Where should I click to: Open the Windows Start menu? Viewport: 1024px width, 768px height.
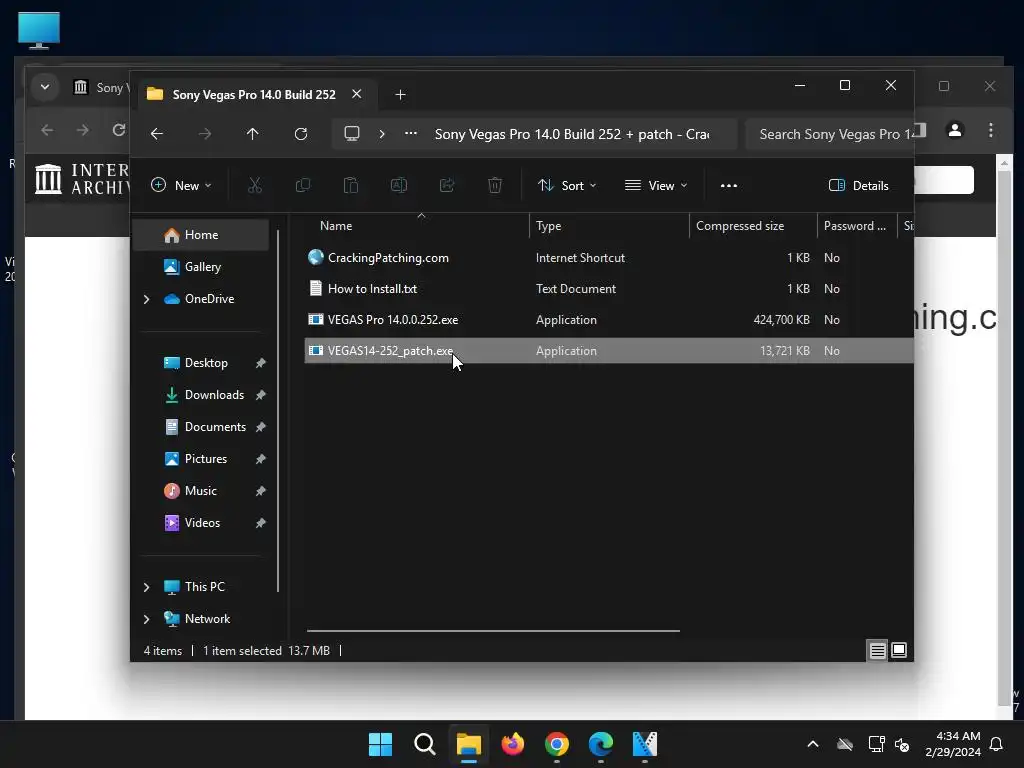click(380, 744)
